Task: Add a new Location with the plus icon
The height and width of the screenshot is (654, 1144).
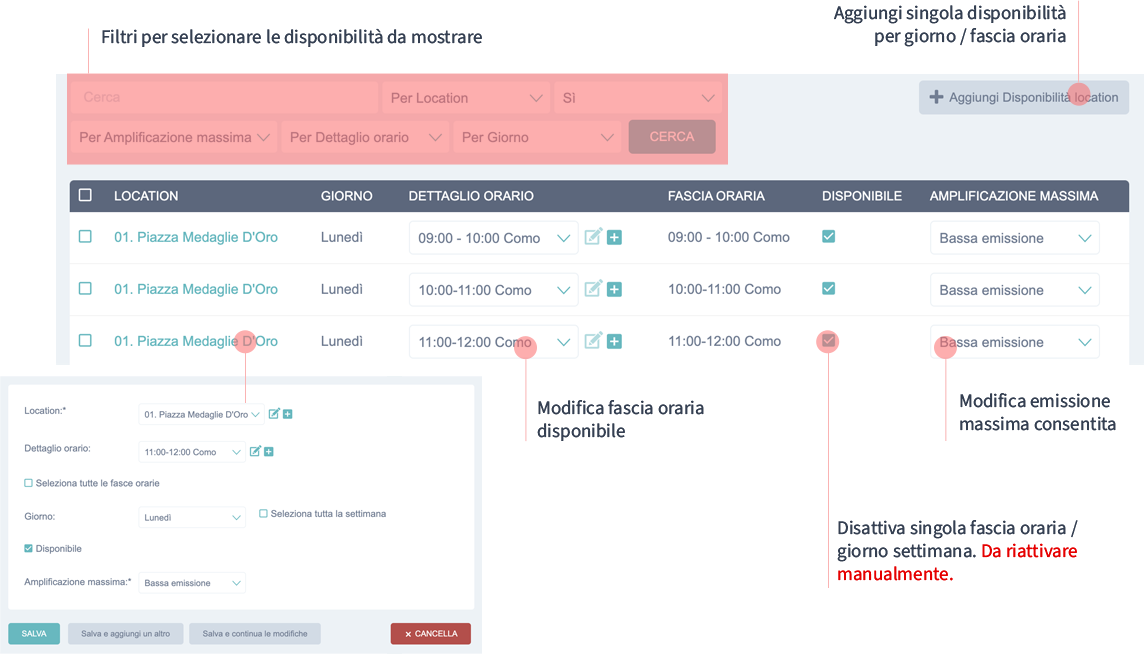Action: click(288, 414)
